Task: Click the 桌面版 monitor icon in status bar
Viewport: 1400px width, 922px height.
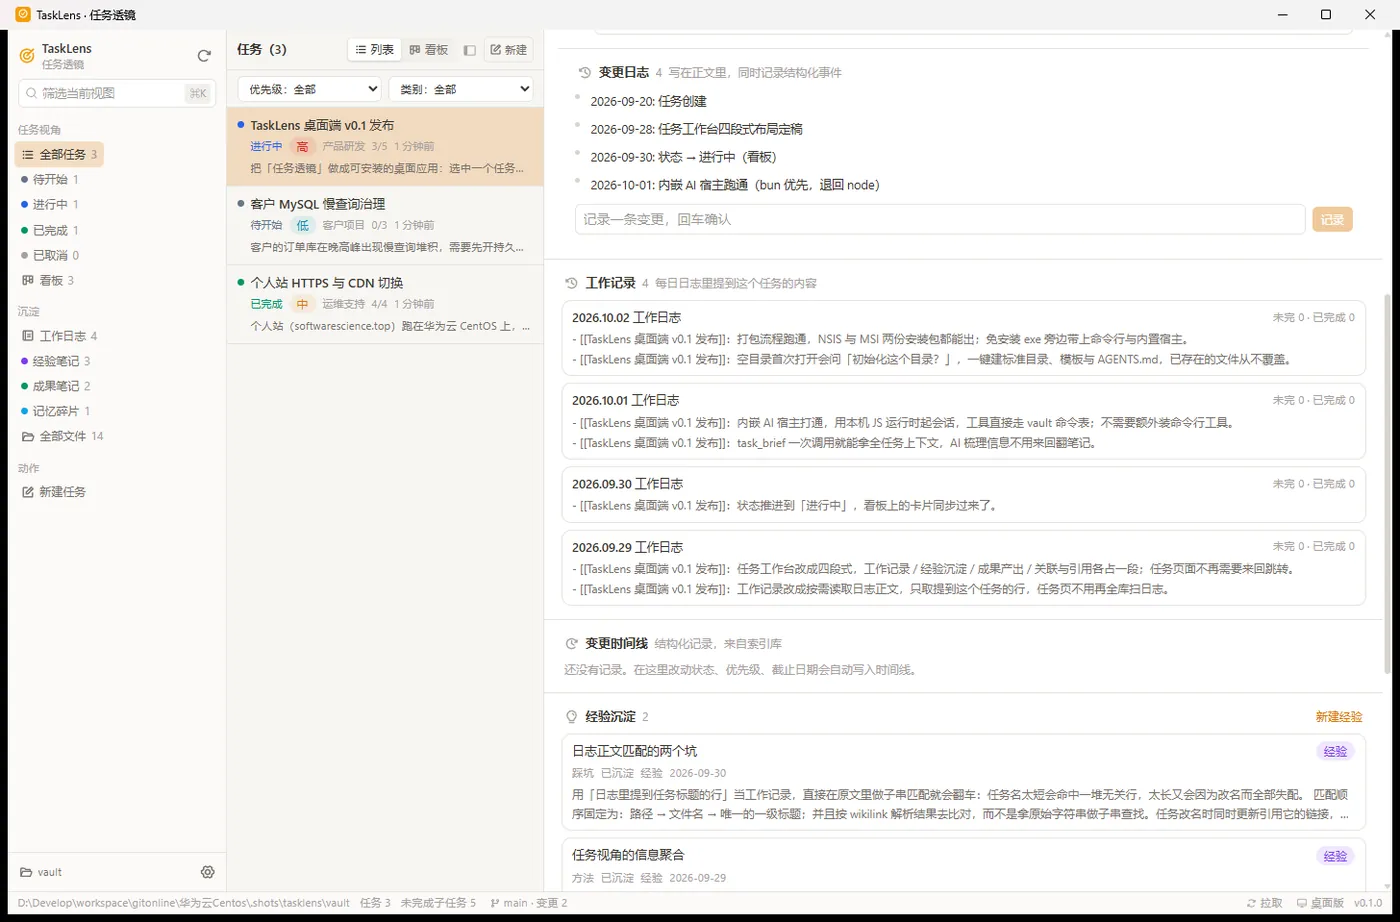Action: [1302, 903]
